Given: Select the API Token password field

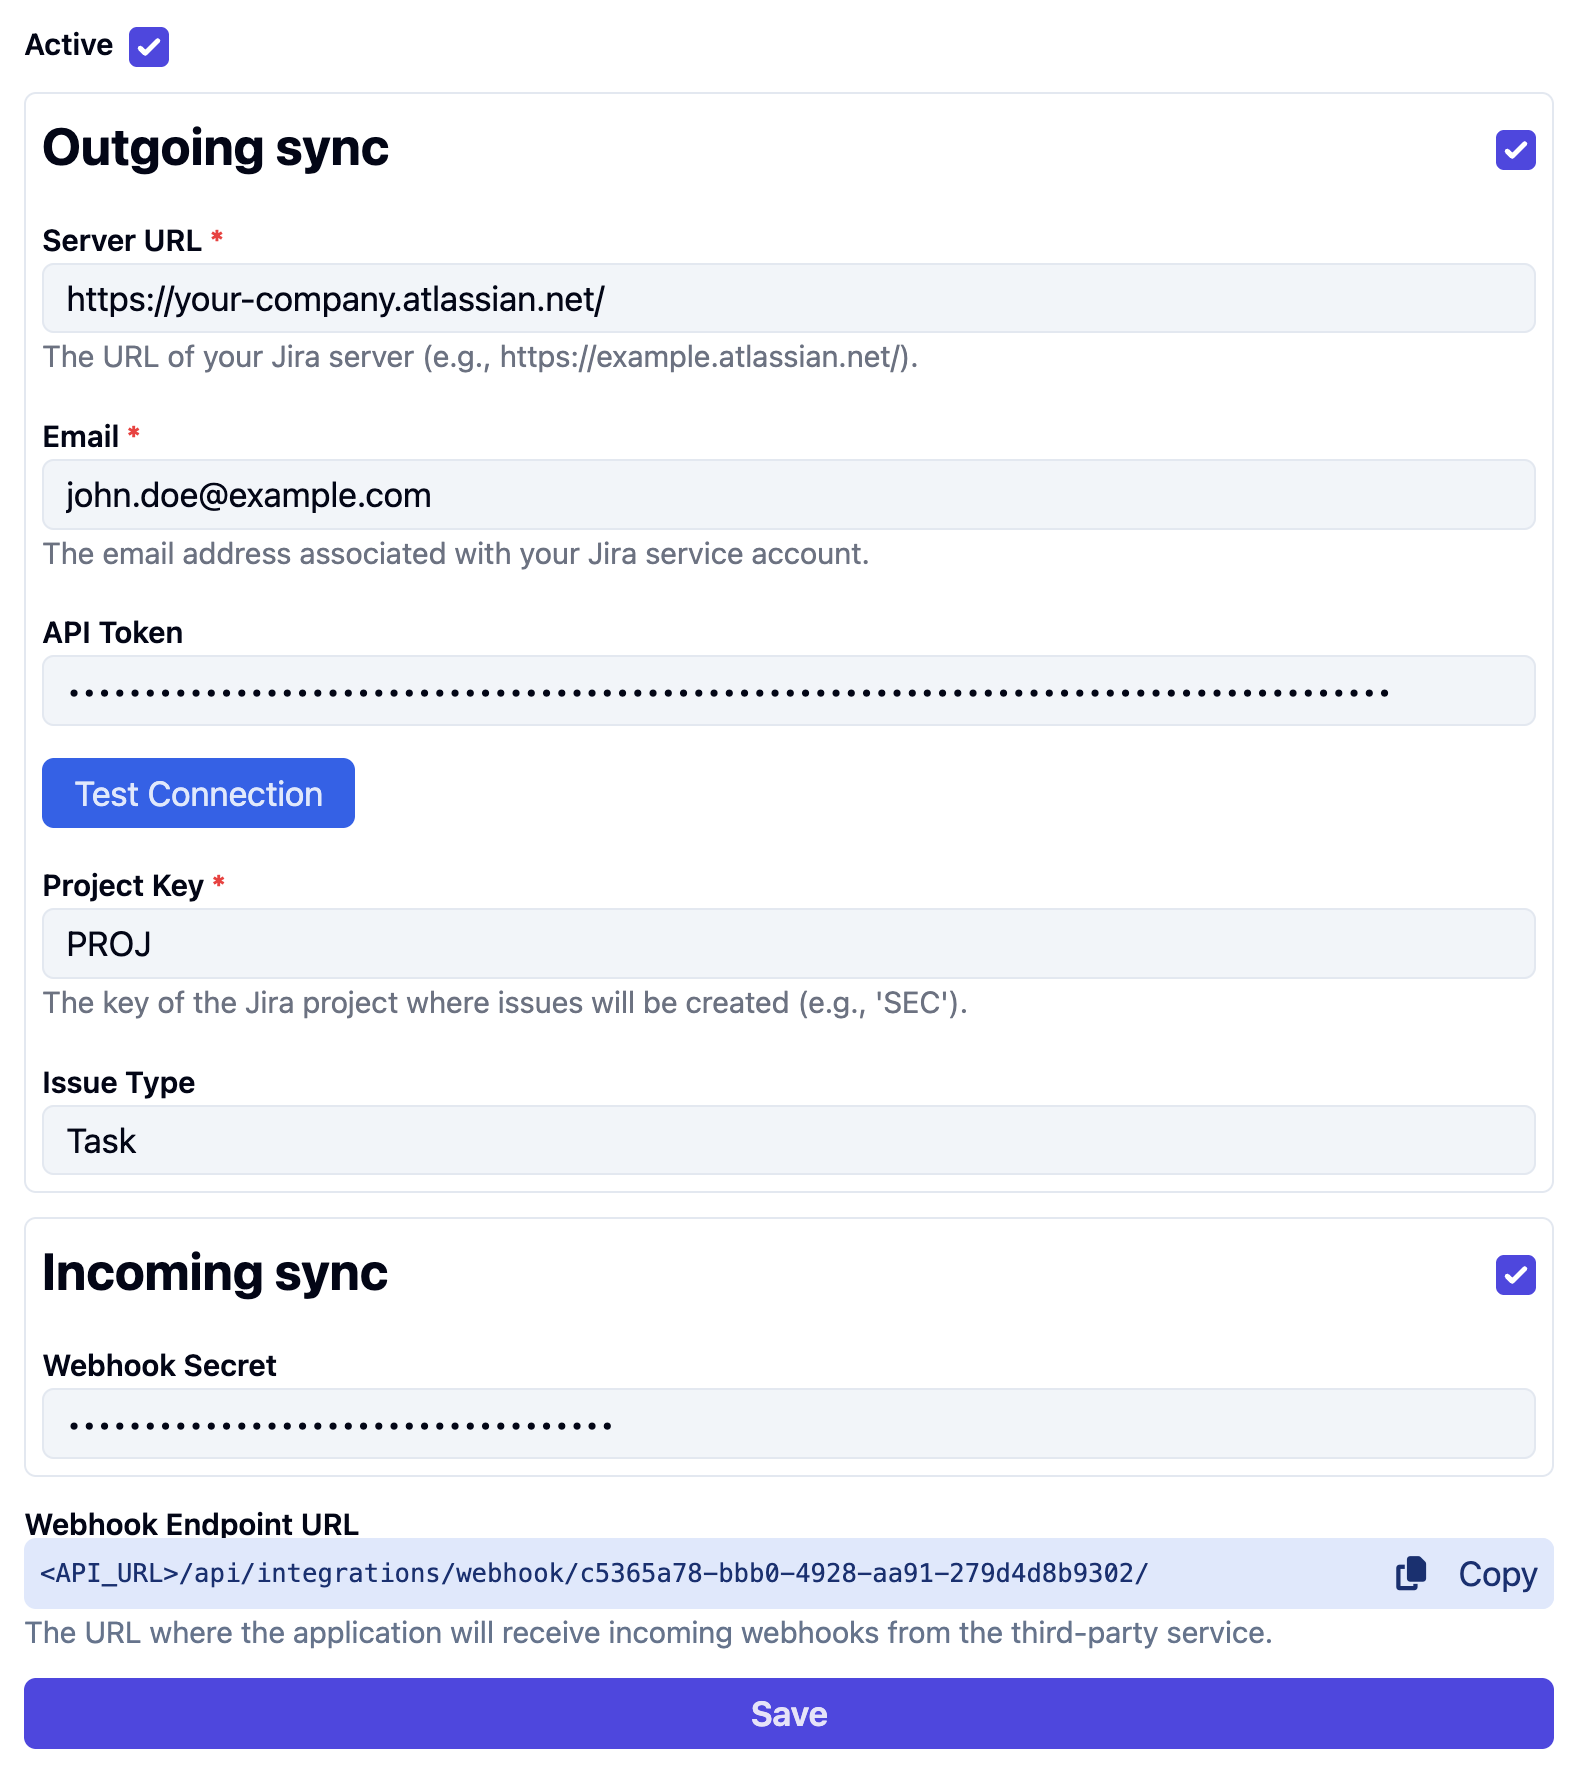Looking at the screenshot, I should tap(788, 691).
